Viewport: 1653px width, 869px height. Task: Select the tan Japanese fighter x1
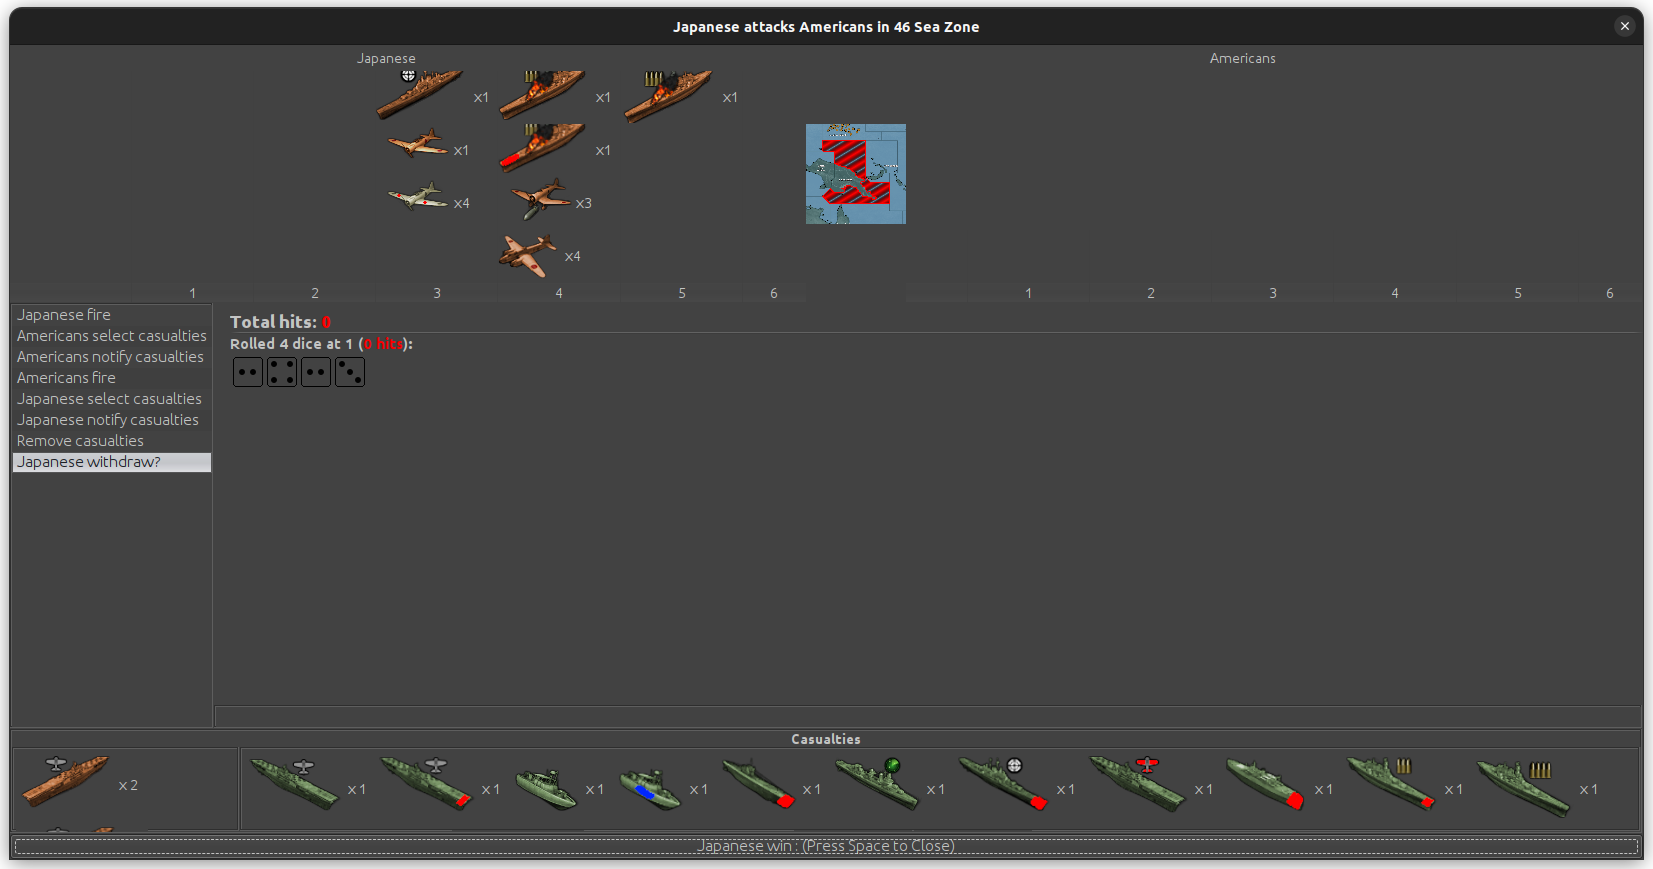[418, 144]
